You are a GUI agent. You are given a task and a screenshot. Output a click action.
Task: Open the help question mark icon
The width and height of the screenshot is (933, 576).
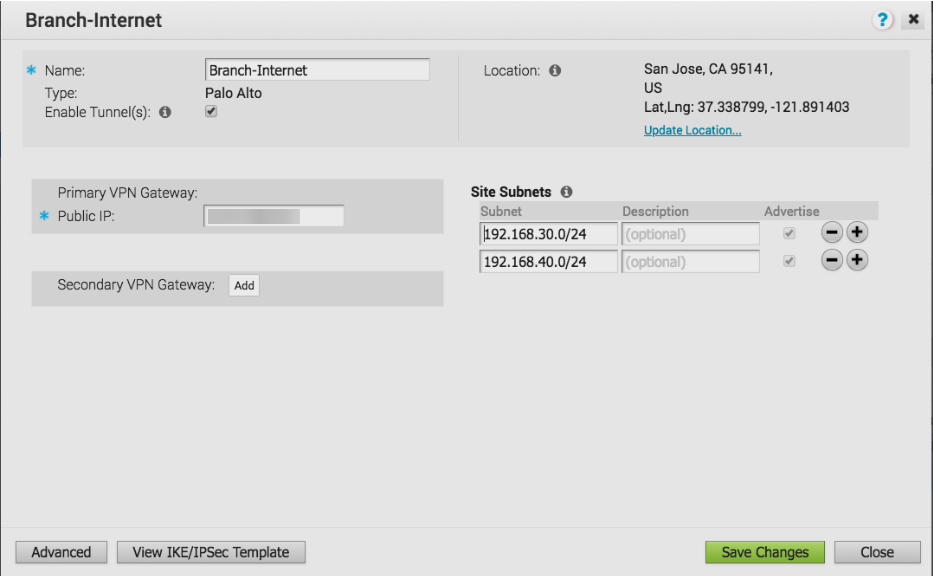click(882, 20)
